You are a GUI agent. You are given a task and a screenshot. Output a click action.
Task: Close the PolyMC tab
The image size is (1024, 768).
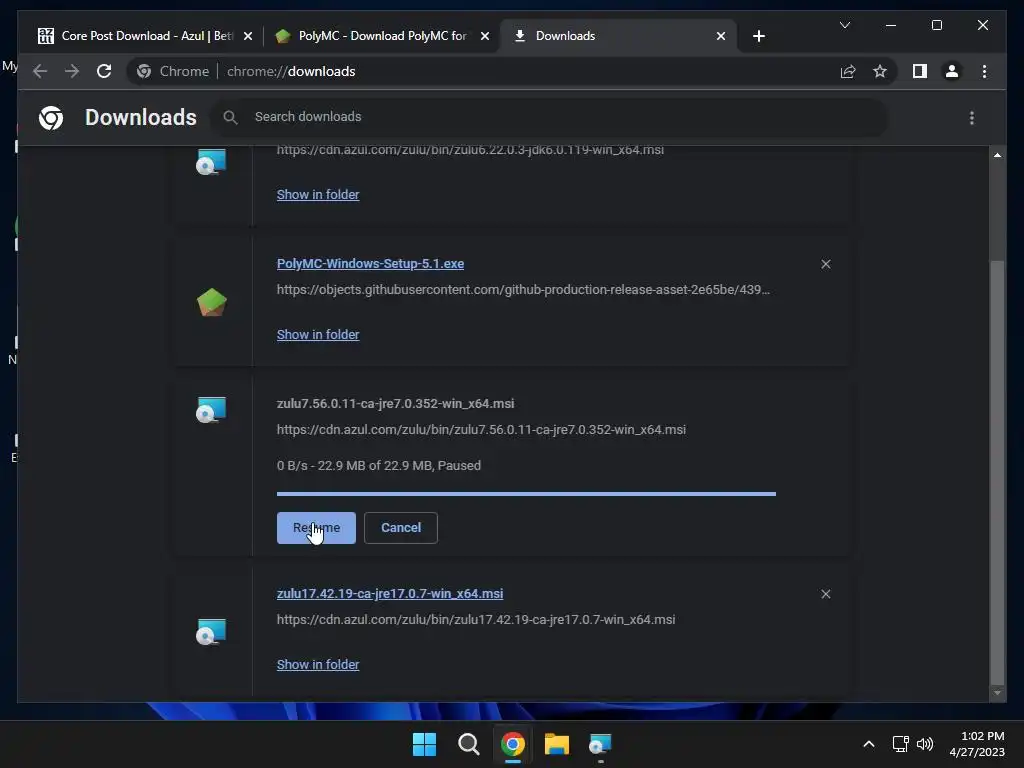click(x=485, y=36)
